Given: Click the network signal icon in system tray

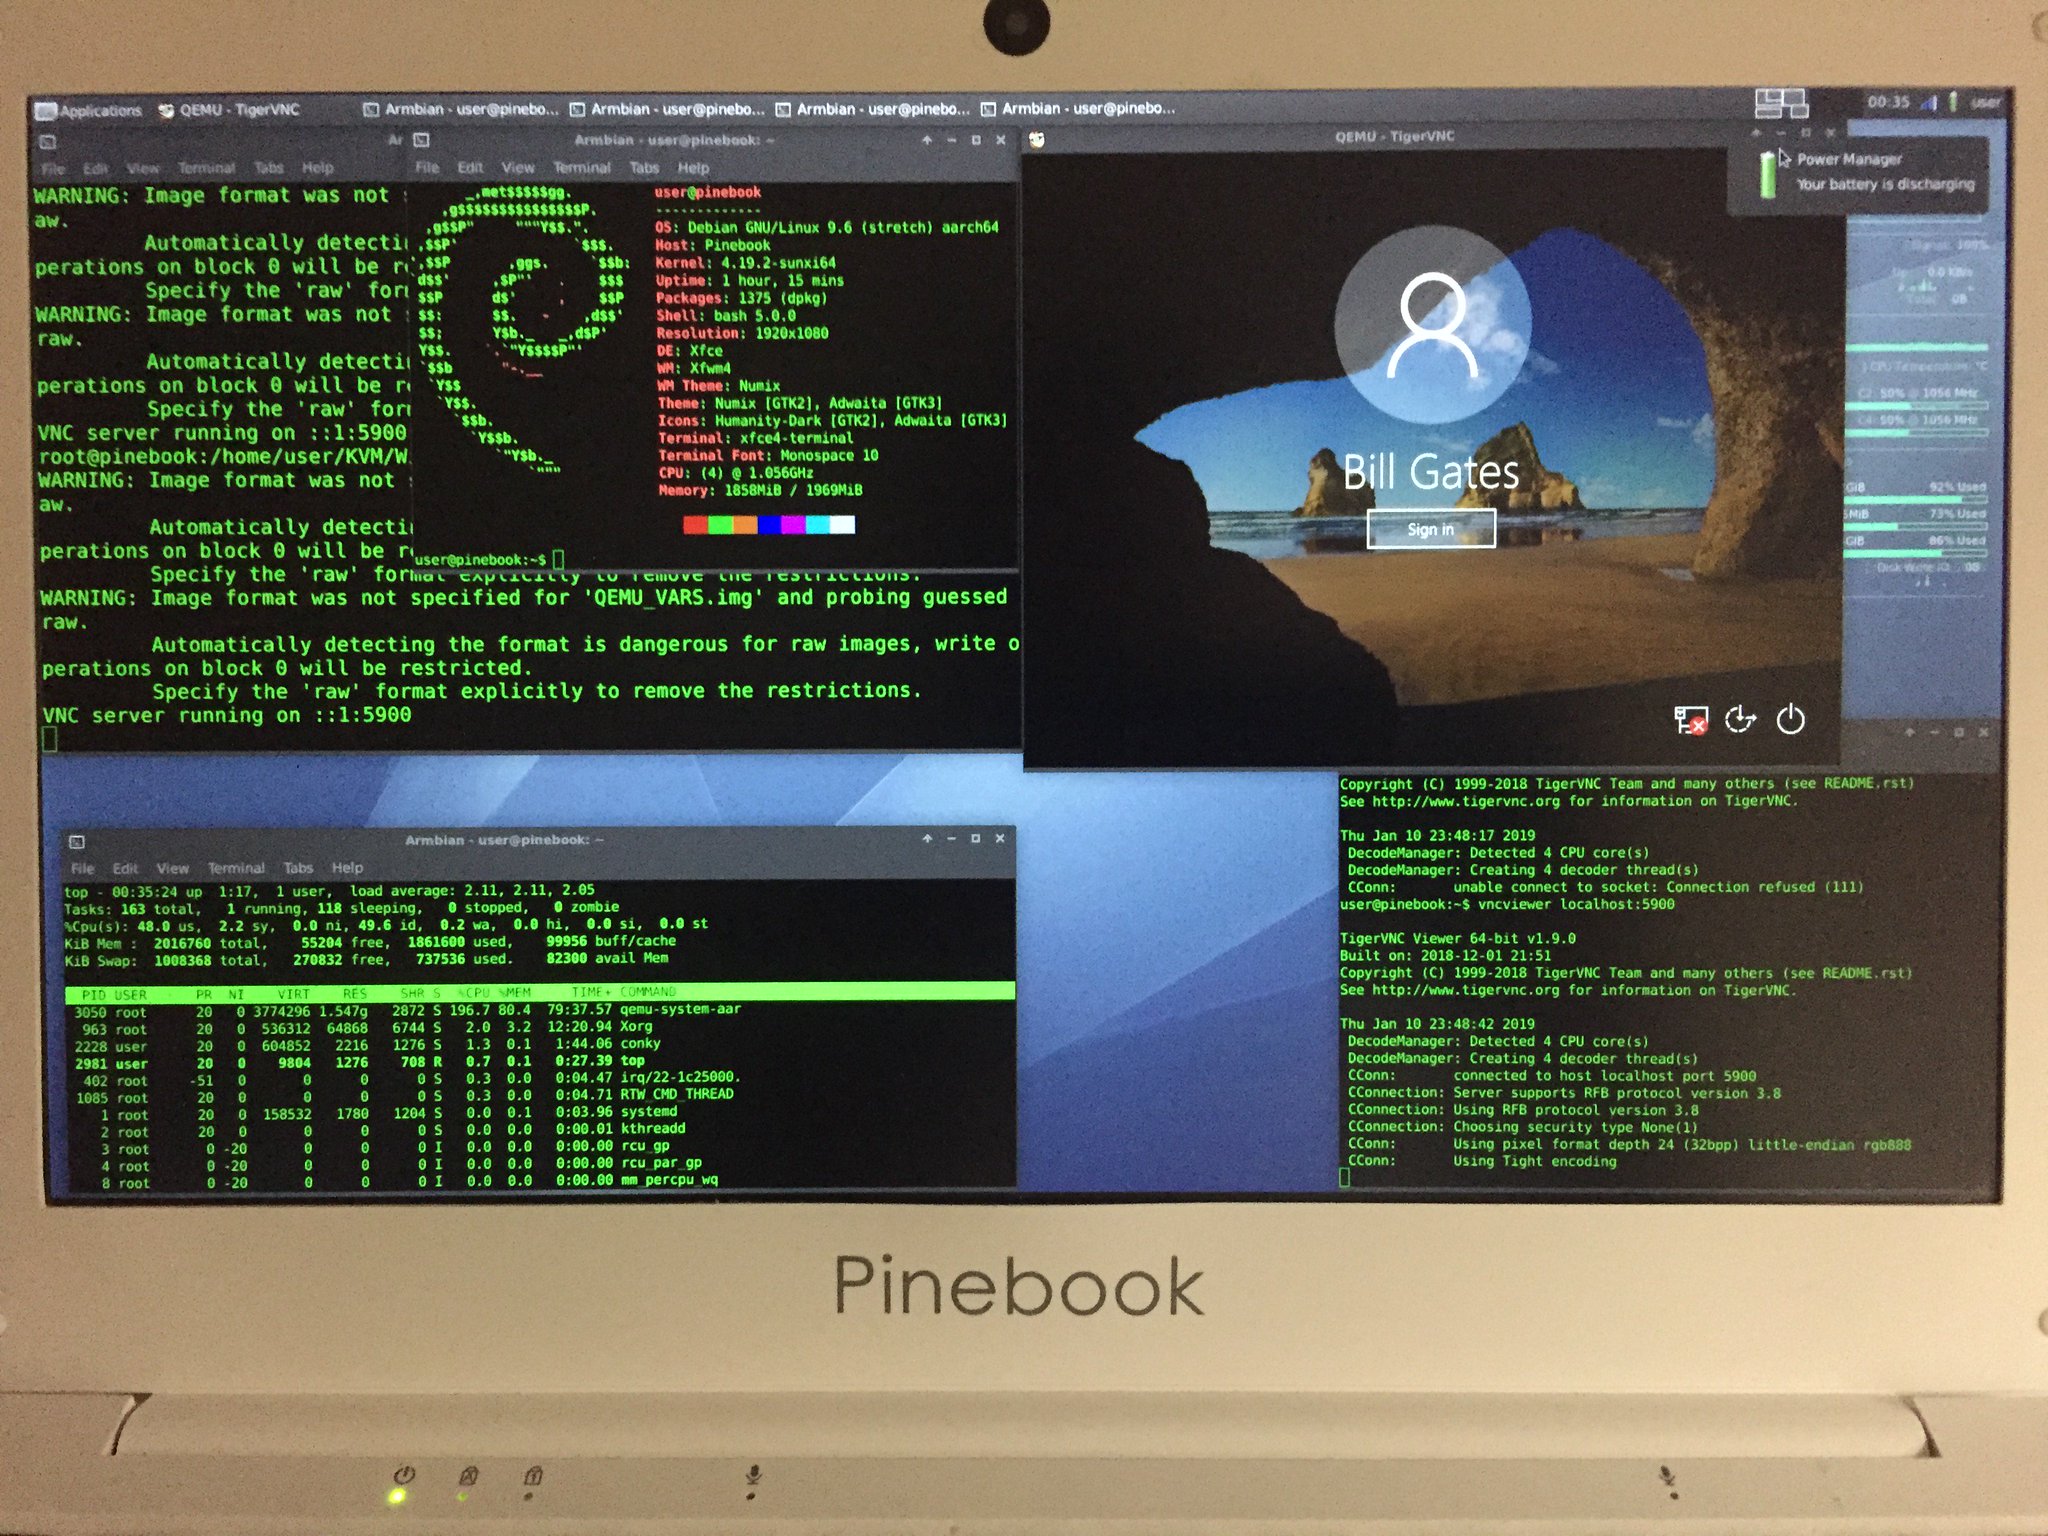Looking at the screenshot, I should tap(1931, 103).
